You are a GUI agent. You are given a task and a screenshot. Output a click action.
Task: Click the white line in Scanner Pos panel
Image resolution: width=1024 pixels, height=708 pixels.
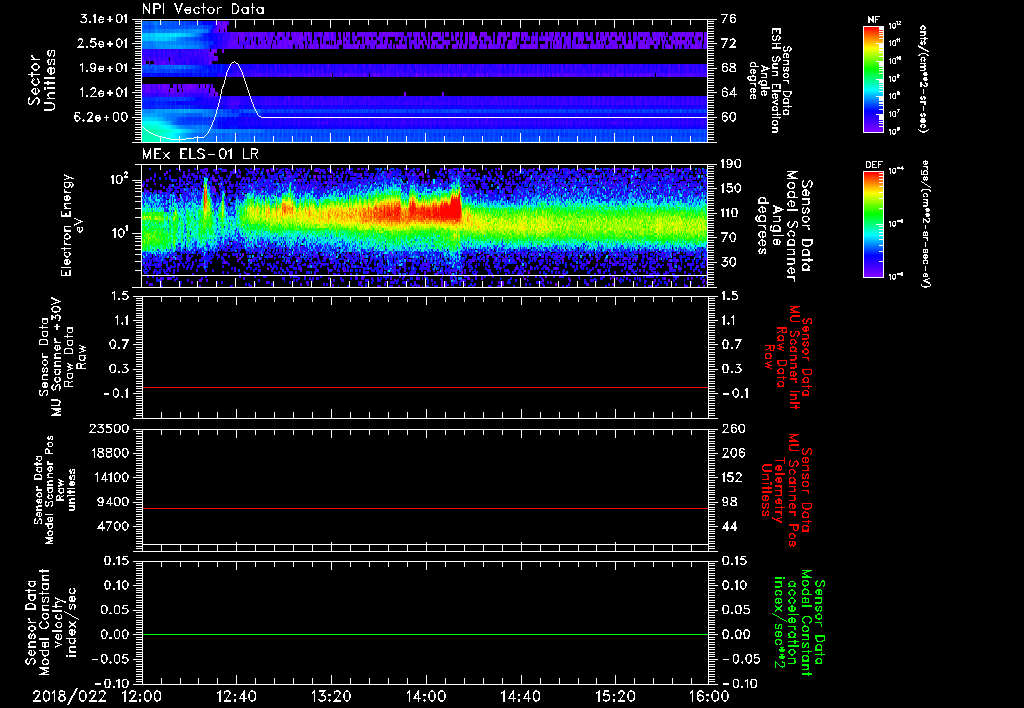tap(424, 544)
